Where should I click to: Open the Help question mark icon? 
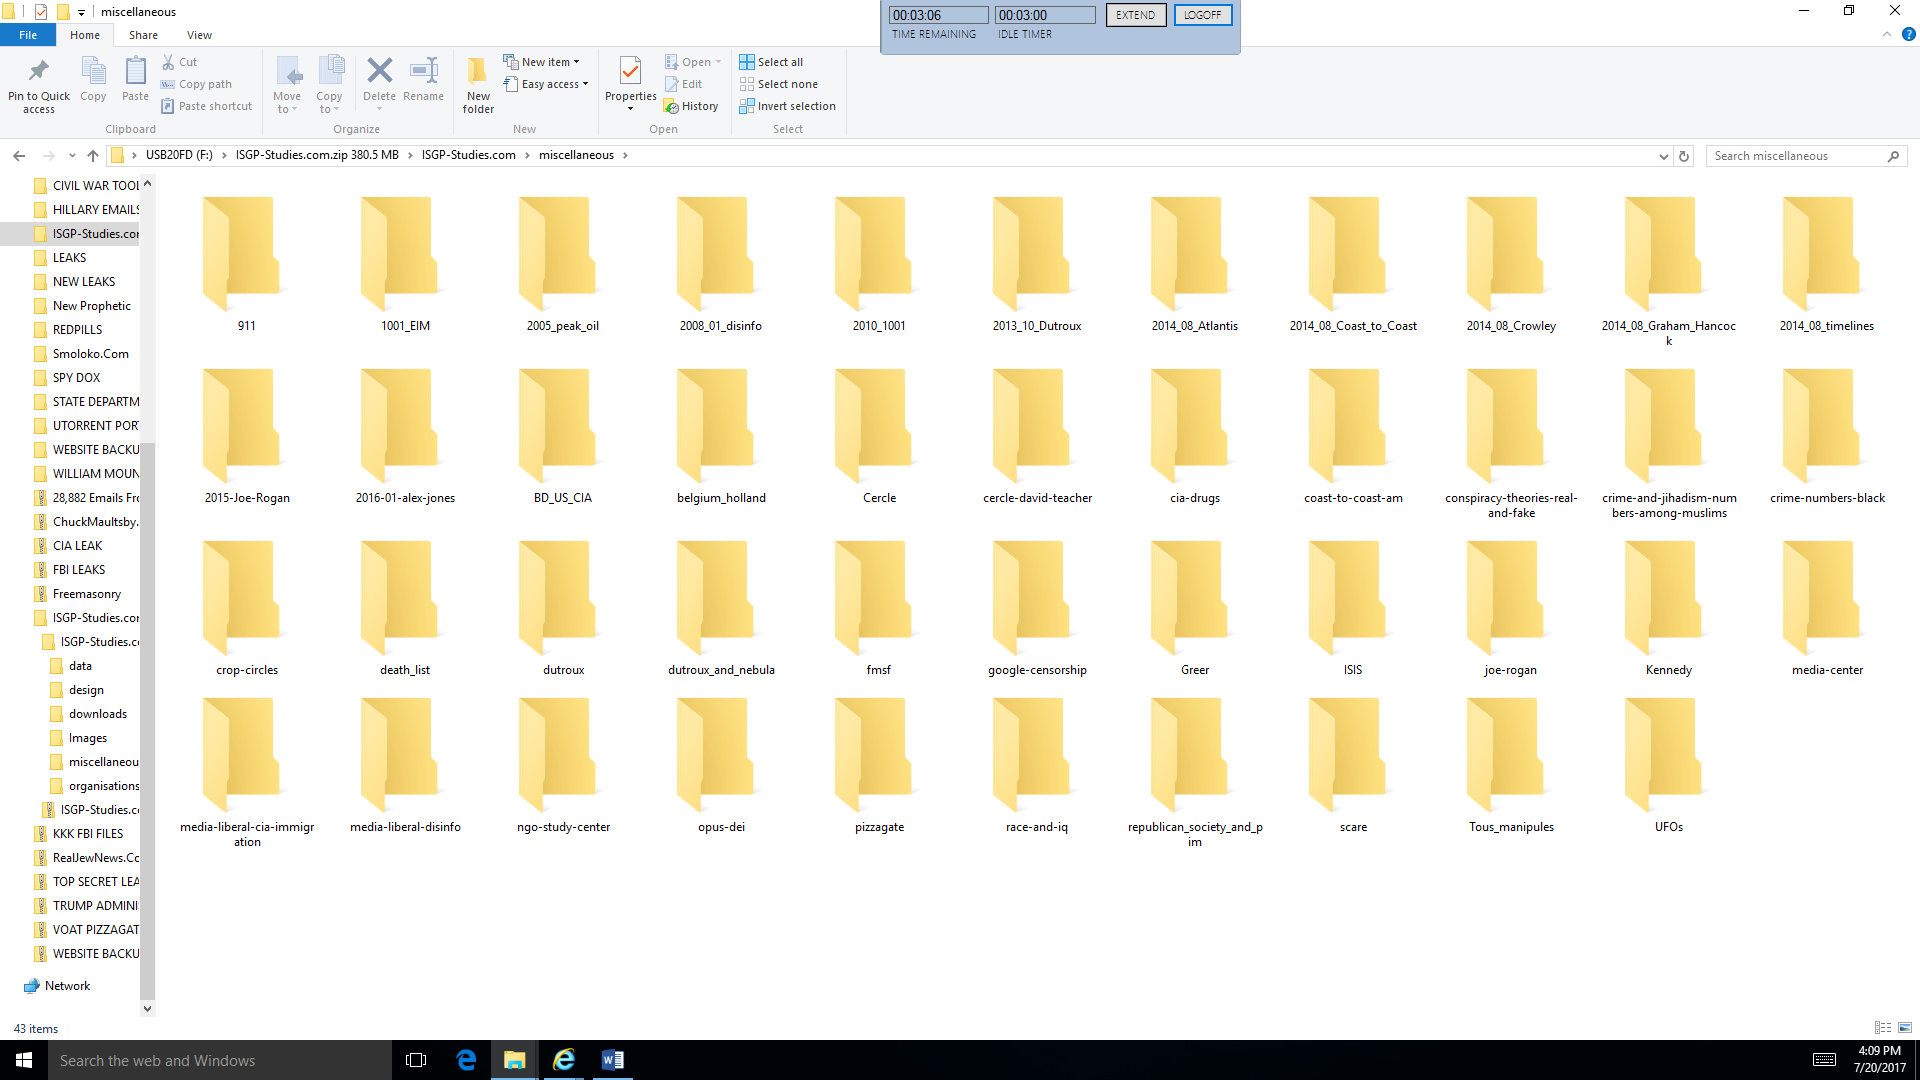pyautogui.click(x=1908, y=34)
